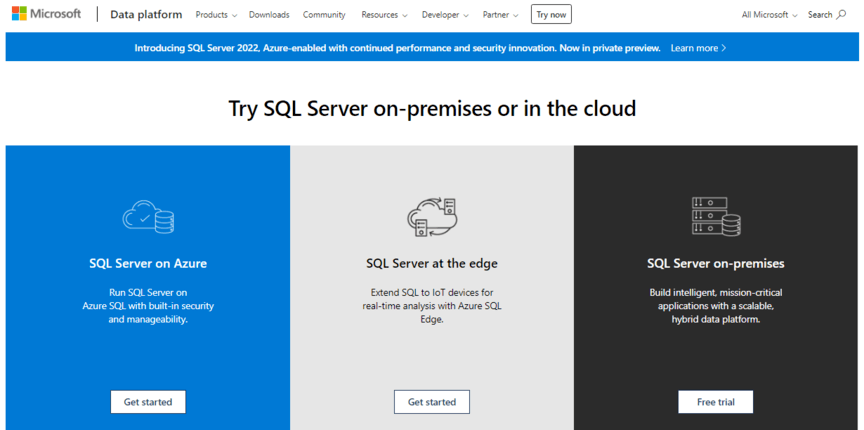Open the Developer dropdown menu
Image resolution: width=864 pixels, height=430 pixels.
point(445,15)
